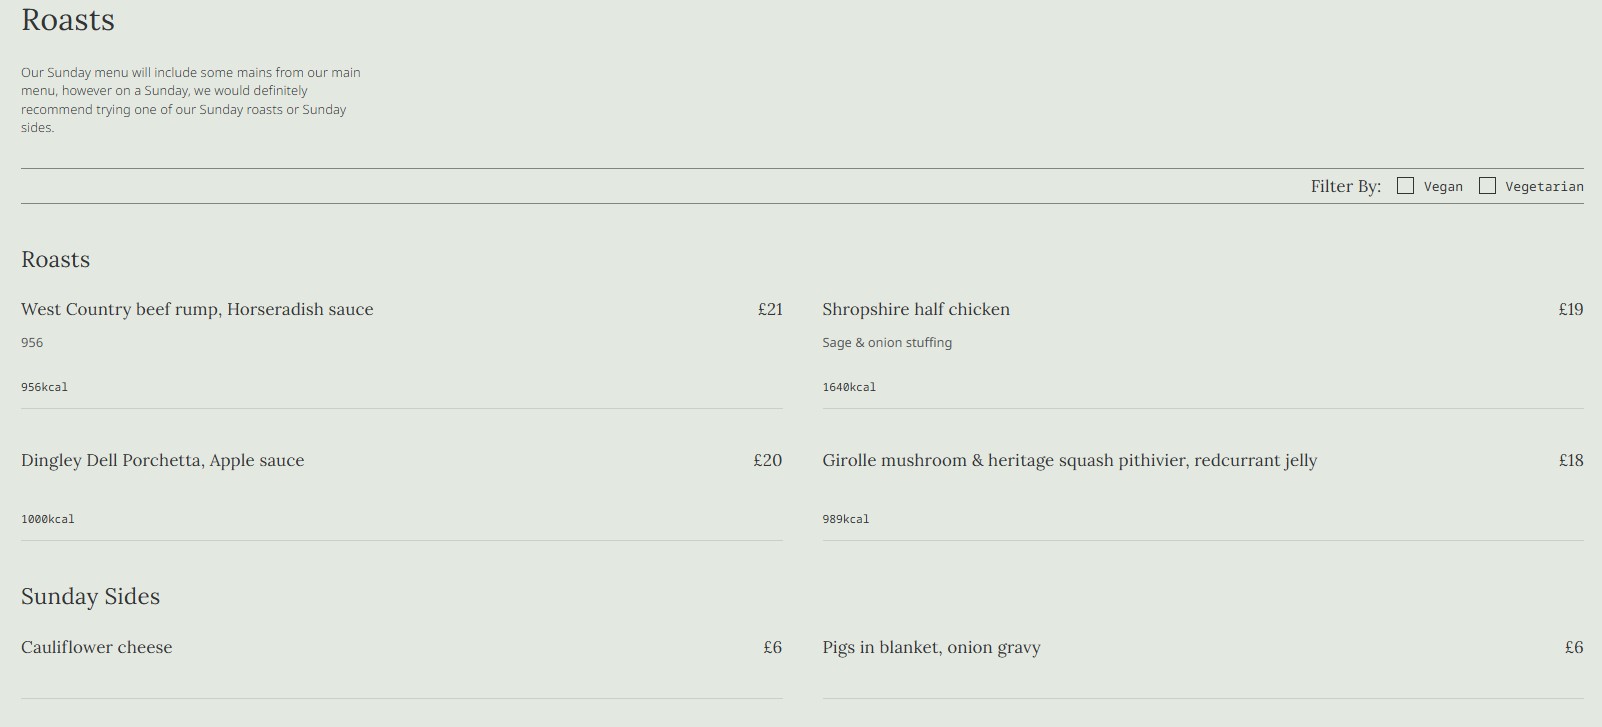Image resolution: width=1602 pixels, height=727 pixels.
Task: Enable the Vegetarian filter checkbox
Action: 1487,186
